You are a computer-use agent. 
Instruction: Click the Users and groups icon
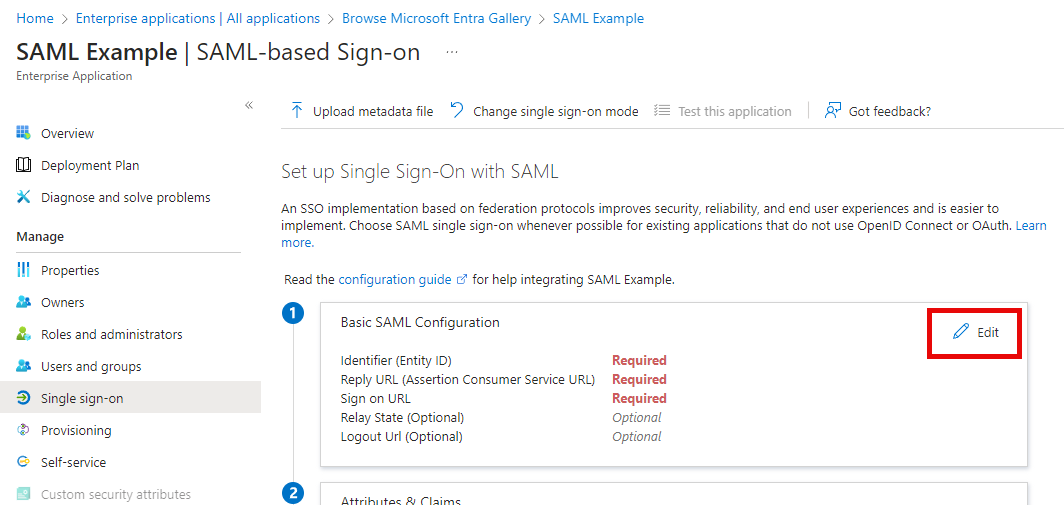pyautogui.click(x=23, y=366)
